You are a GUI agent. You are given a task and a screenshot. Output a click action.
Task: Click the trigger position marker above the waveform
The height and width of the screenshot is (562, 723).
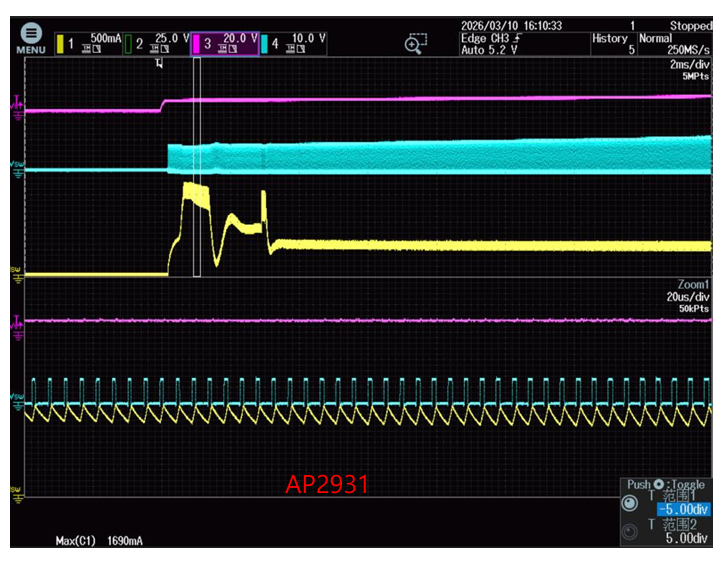[x=159, y=63]
